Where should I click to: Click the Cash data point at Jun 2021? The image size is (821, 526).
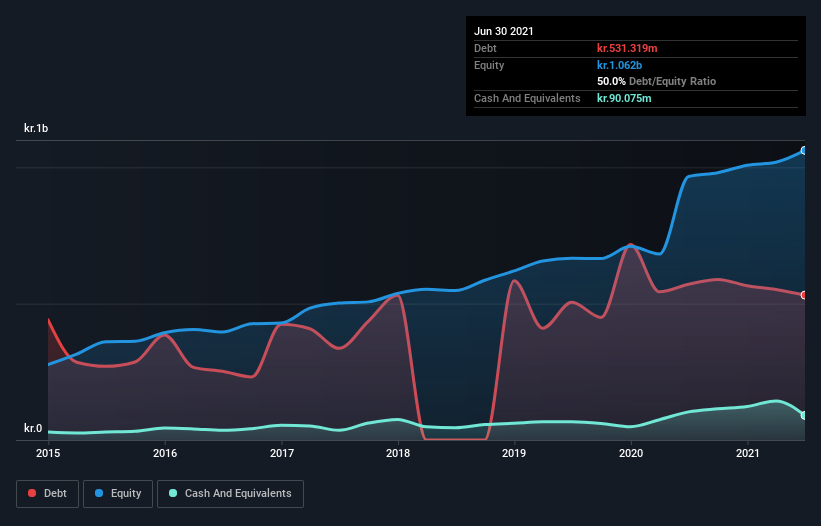[804, 416]
